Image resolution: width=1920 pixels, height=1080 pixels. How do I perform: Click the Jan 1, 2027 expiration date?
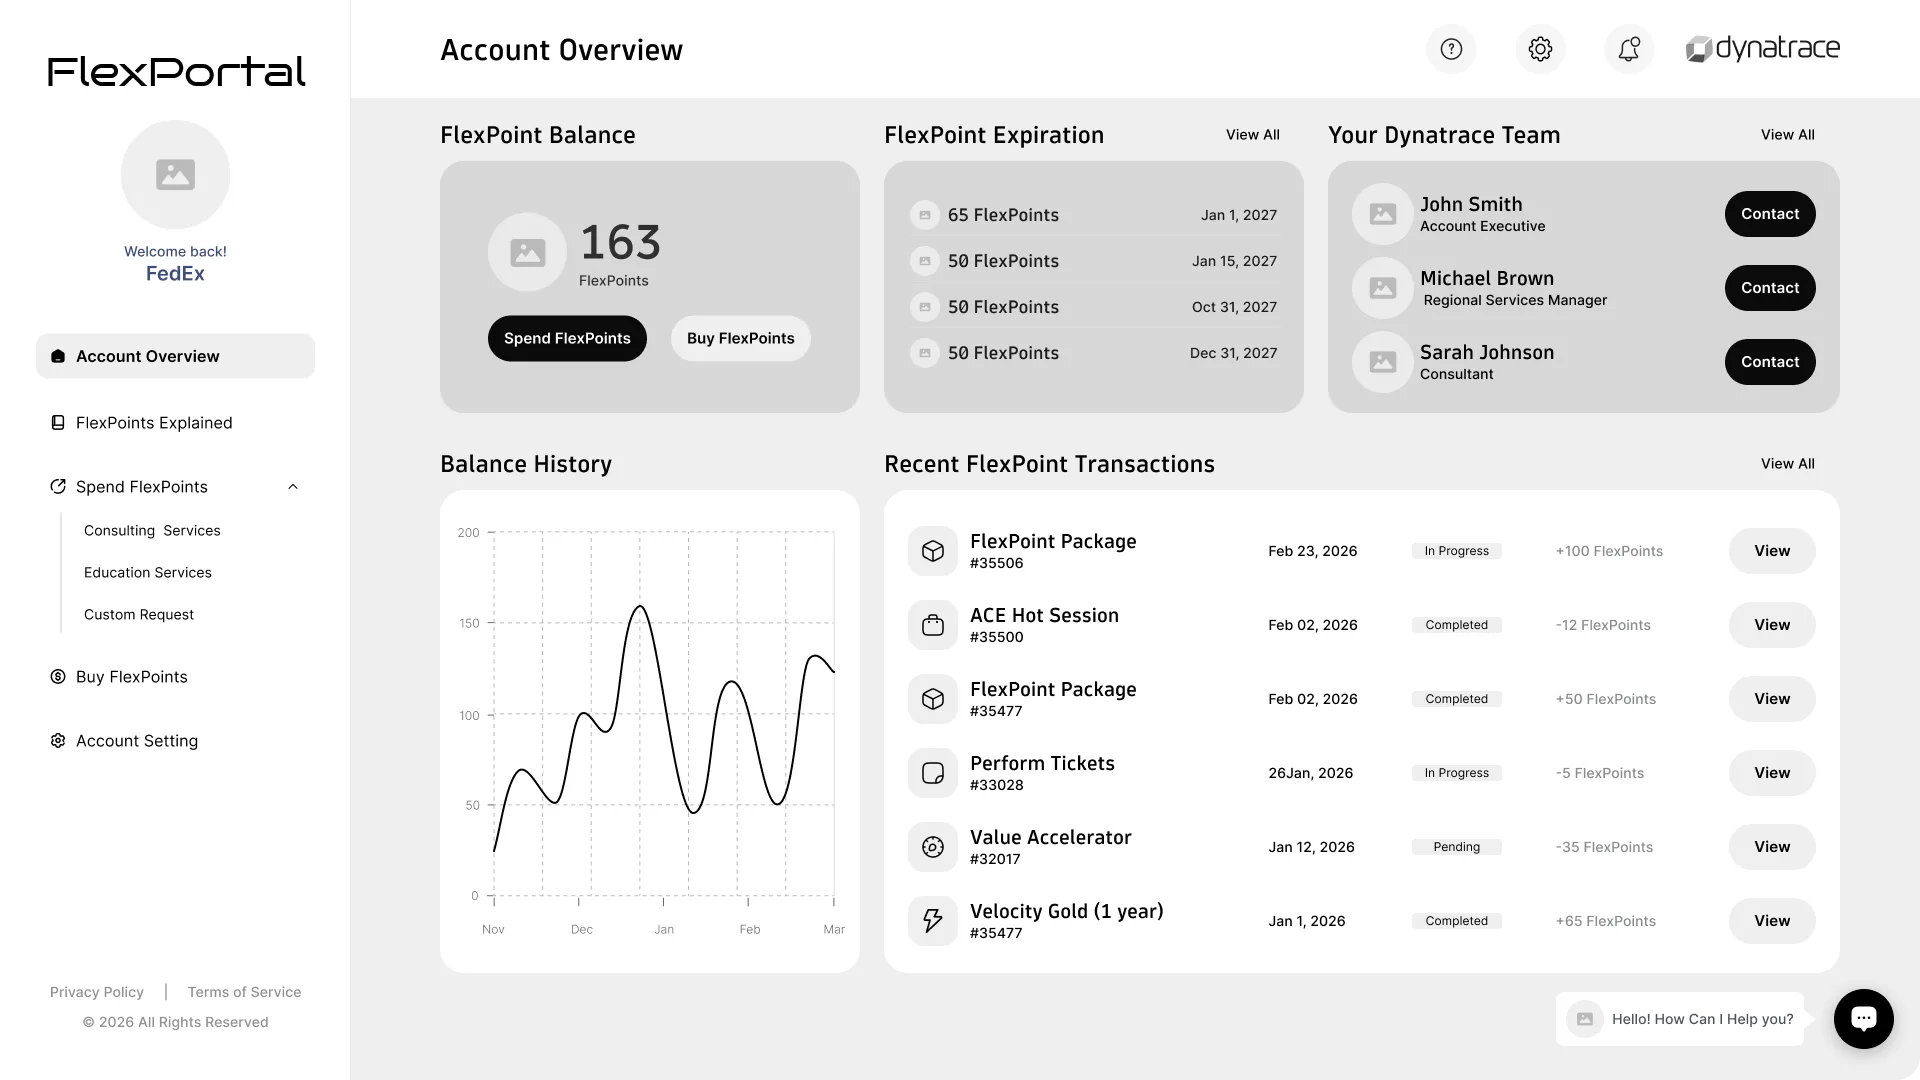[x=1239, y=215]
